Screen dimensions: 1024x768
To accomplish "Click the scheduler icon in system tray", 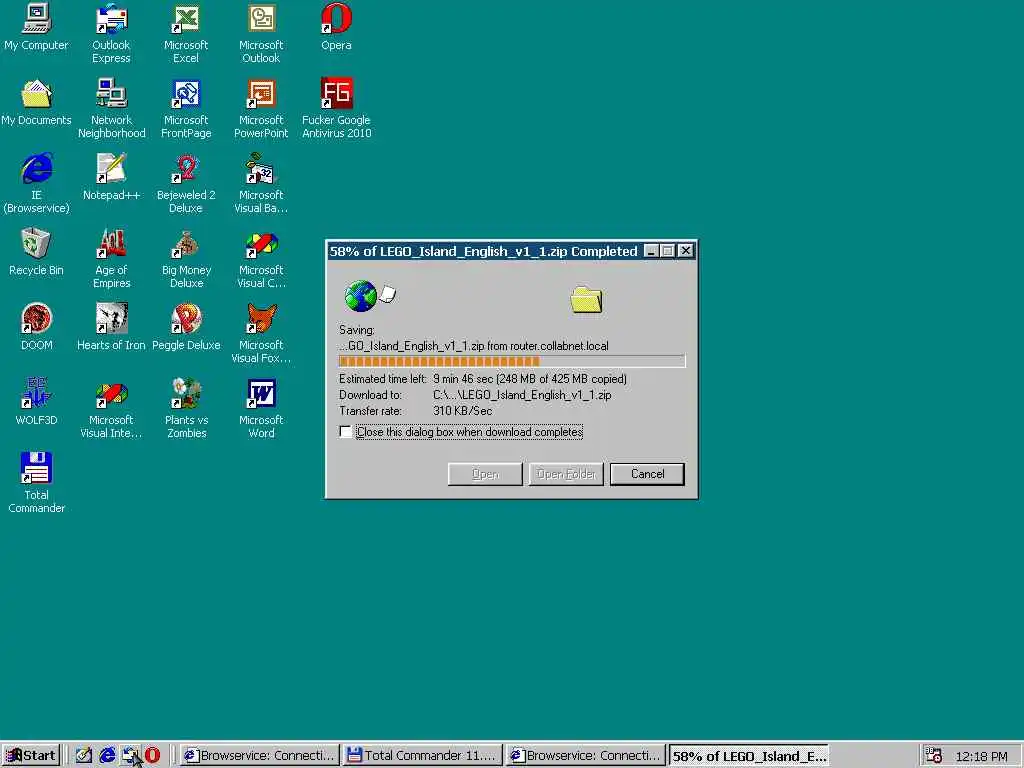I will pos(934,756).
